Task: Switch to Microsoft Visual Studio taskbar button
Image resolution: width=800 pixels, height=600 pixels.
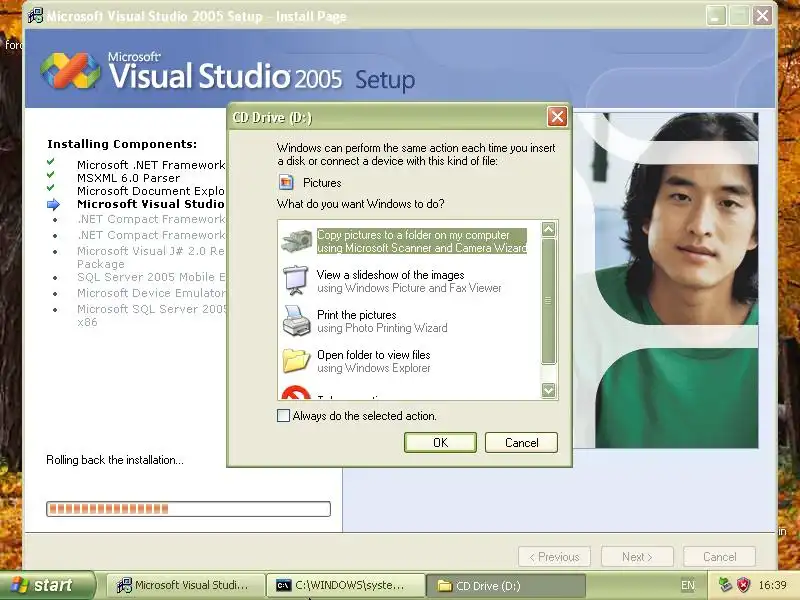Action: pyautogui.click(x=185, y=585)
